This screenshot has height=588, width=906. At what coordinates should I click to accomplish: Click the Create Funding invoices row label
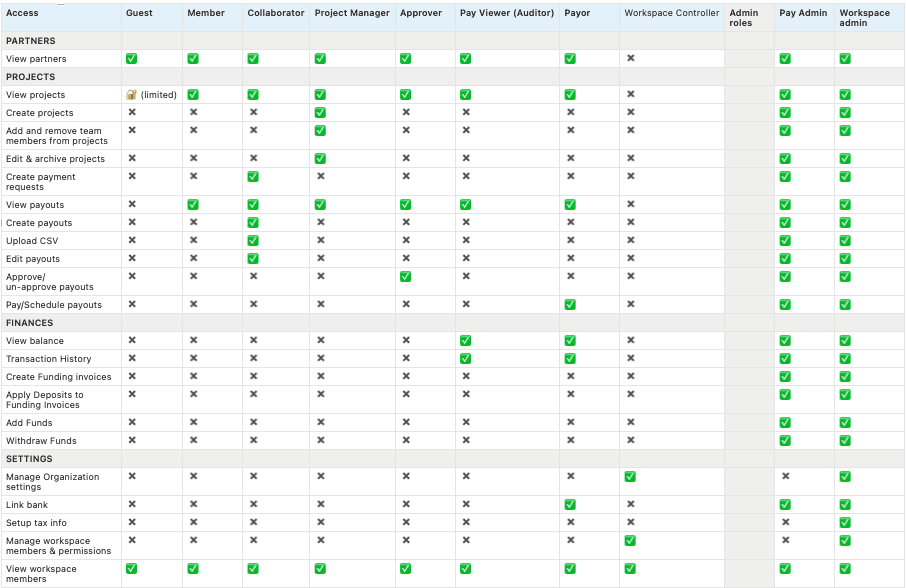point(58,377)
